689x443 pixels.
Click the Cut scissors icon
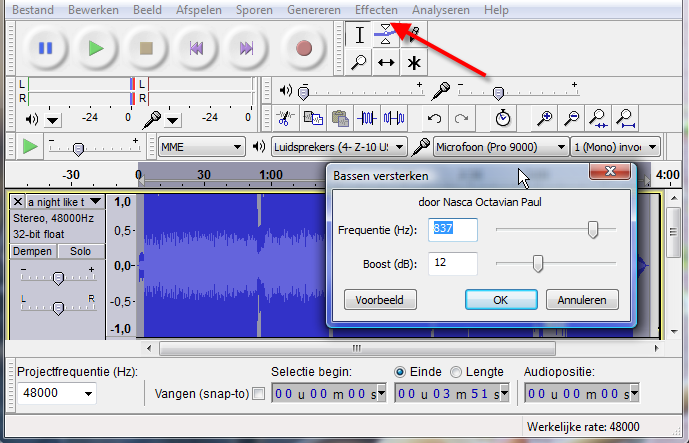[x=284, y=118]
